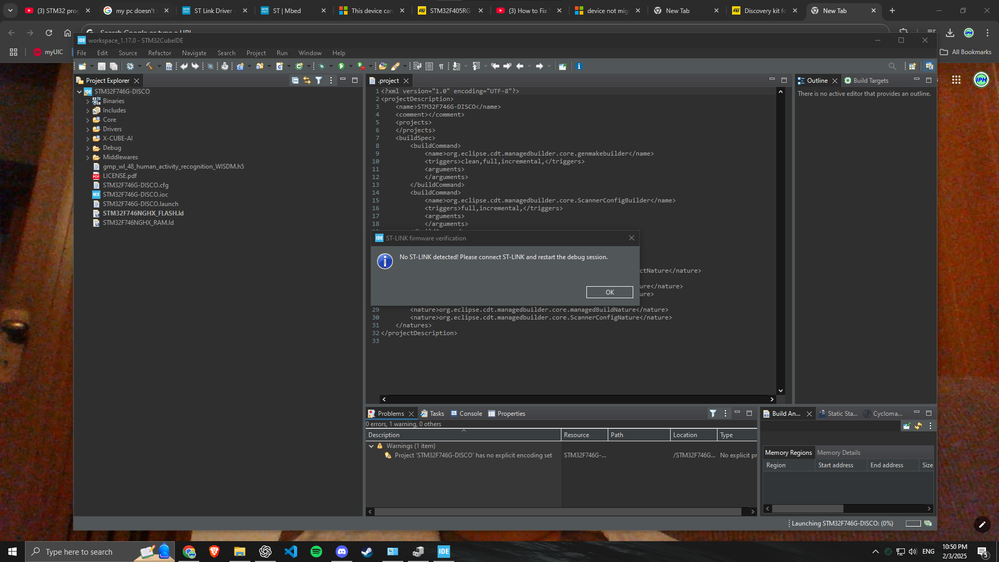Viewport: 999px width, 562px height.
Task: Click the Information Center 'i' icon
Action: pos(579,66)
